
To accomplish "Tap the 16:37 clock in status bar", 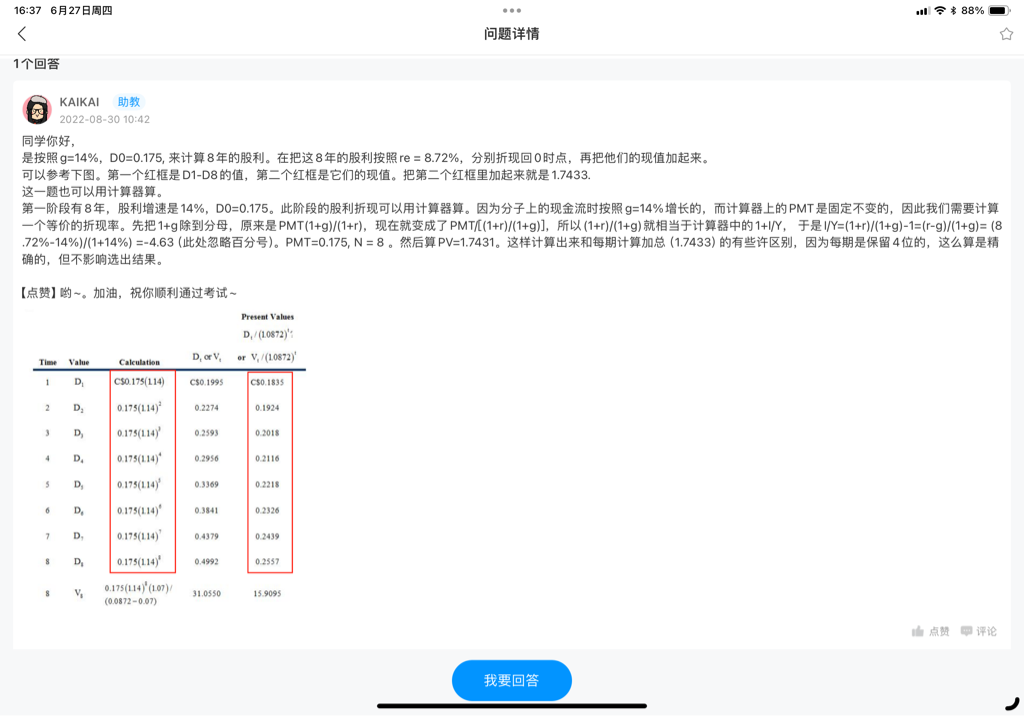I will click(x=28, y=11).
